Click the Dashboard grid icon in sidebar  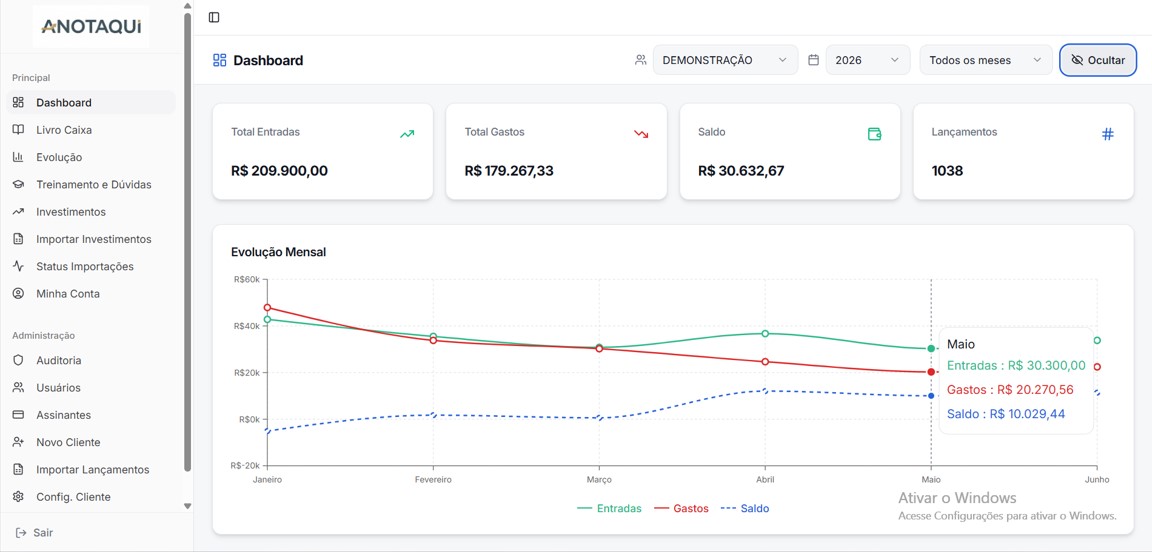pyautogui.click(x=18, y=102)
